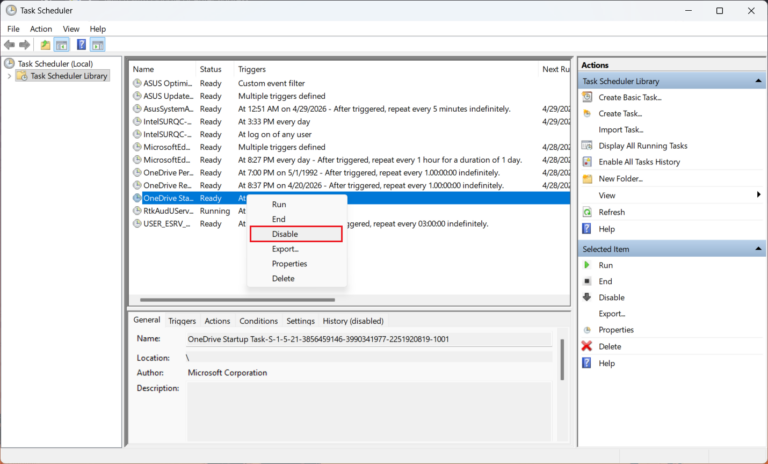Select the OneDrive Re.. task row
Viewport: 768px width, 464px height.
(x=350, y=185)
